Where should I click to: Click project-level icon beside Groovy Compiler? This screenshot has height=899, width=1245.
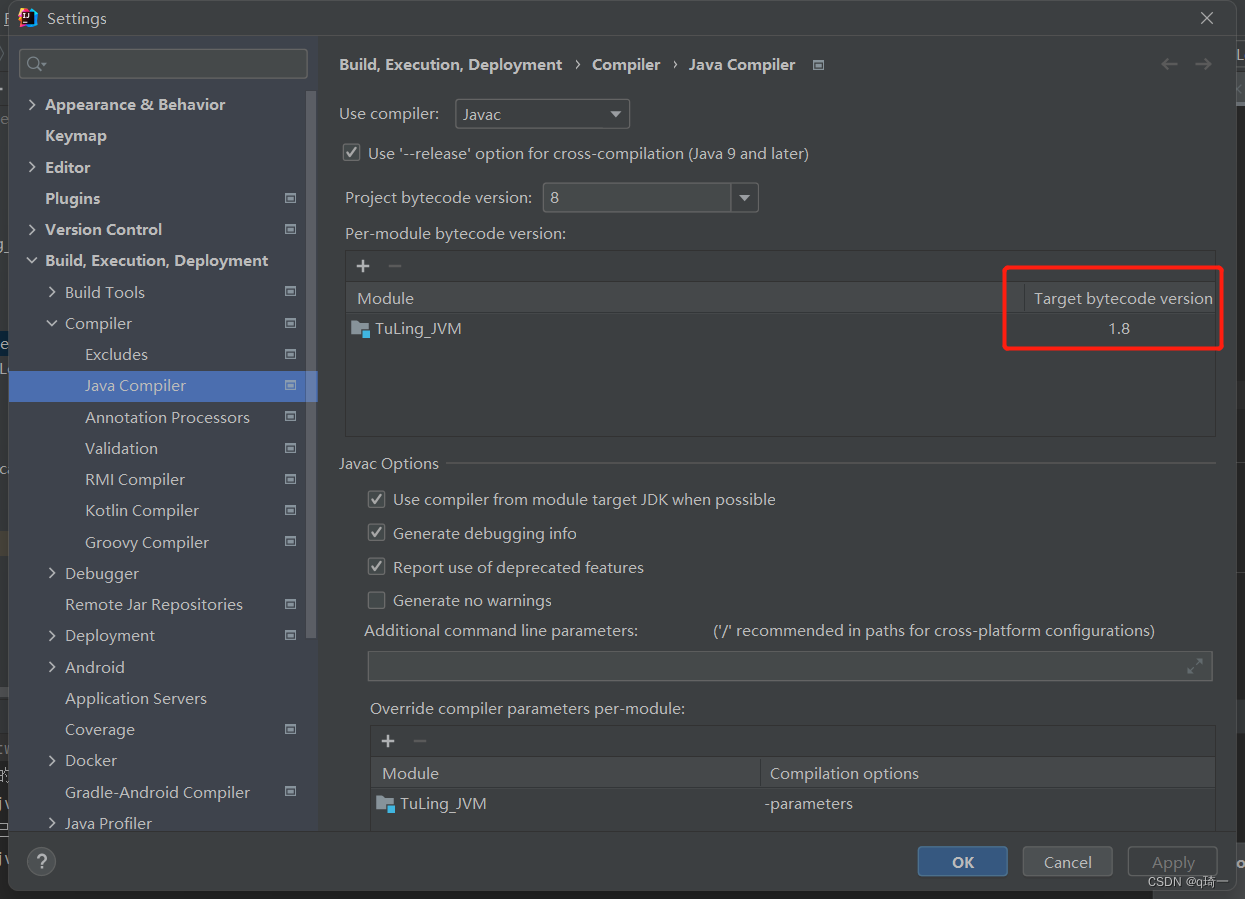(x=291, y=542)
